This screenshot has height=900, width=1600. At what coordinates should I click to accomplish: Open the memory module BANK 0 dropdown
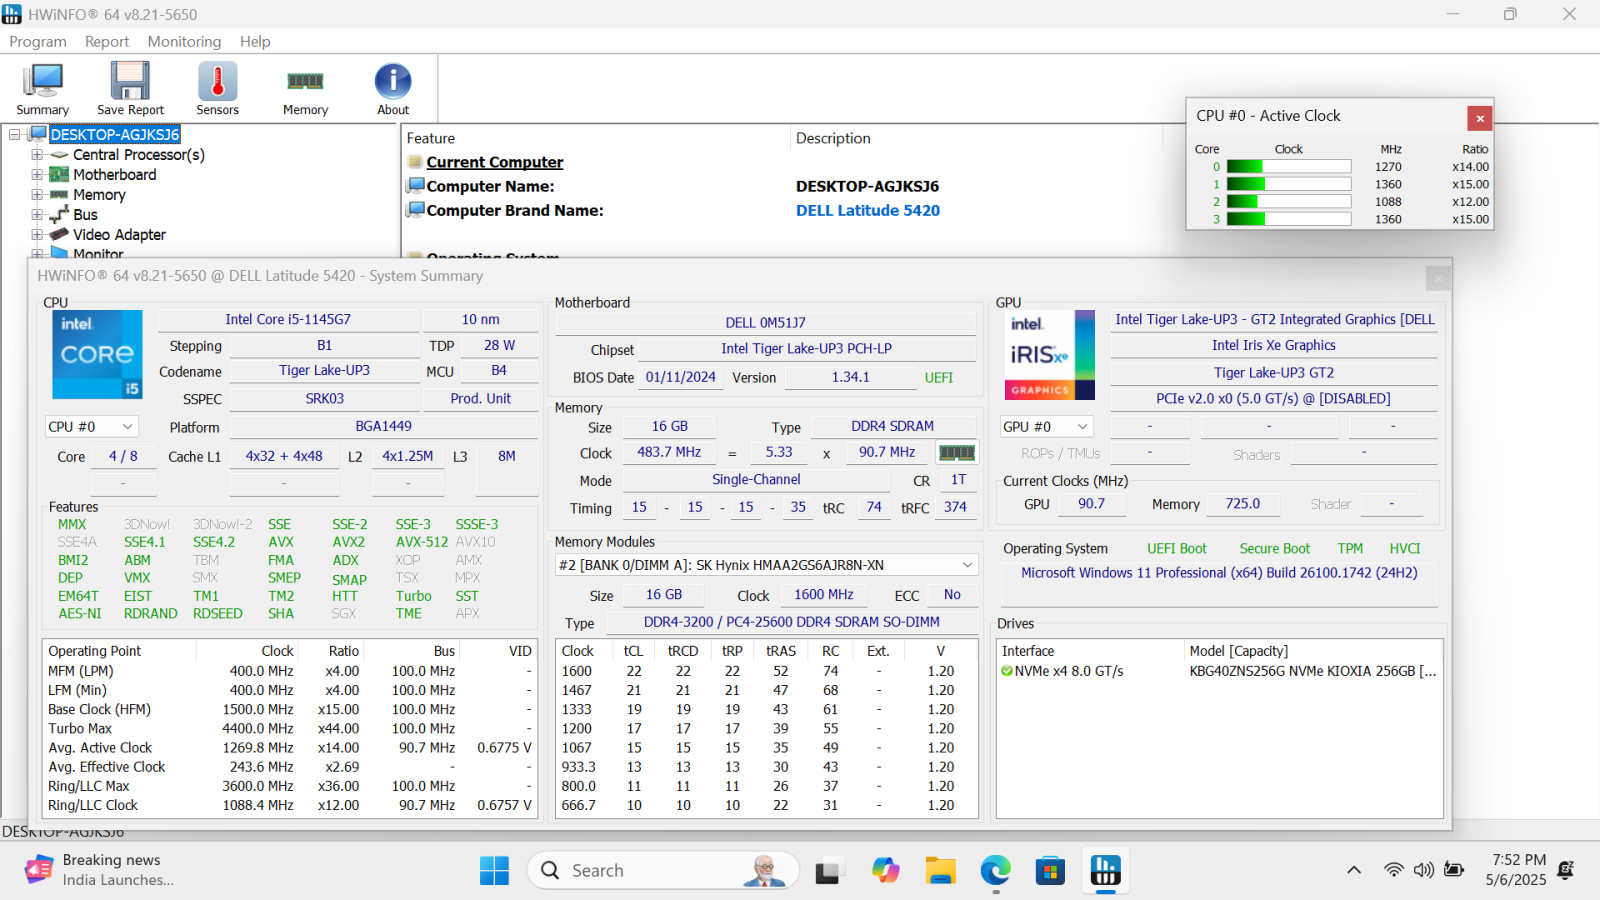pos(766,565)
